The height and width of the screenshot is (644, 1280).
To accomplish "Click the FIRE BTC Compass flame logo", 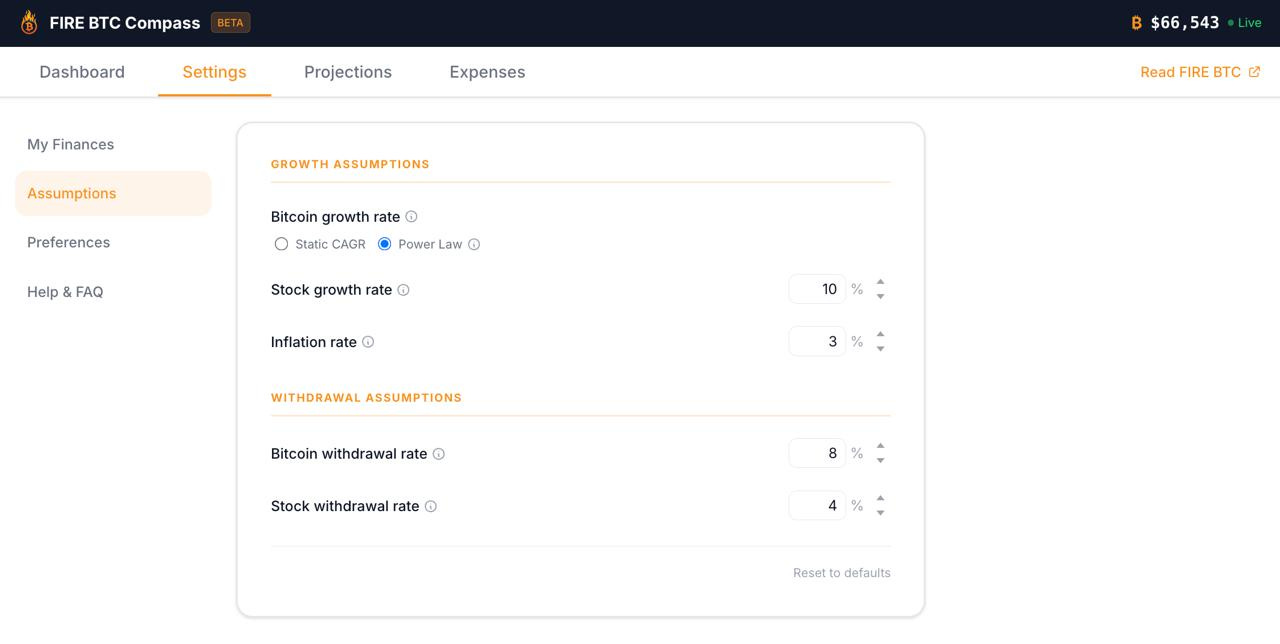I will (x=29, y=22).
